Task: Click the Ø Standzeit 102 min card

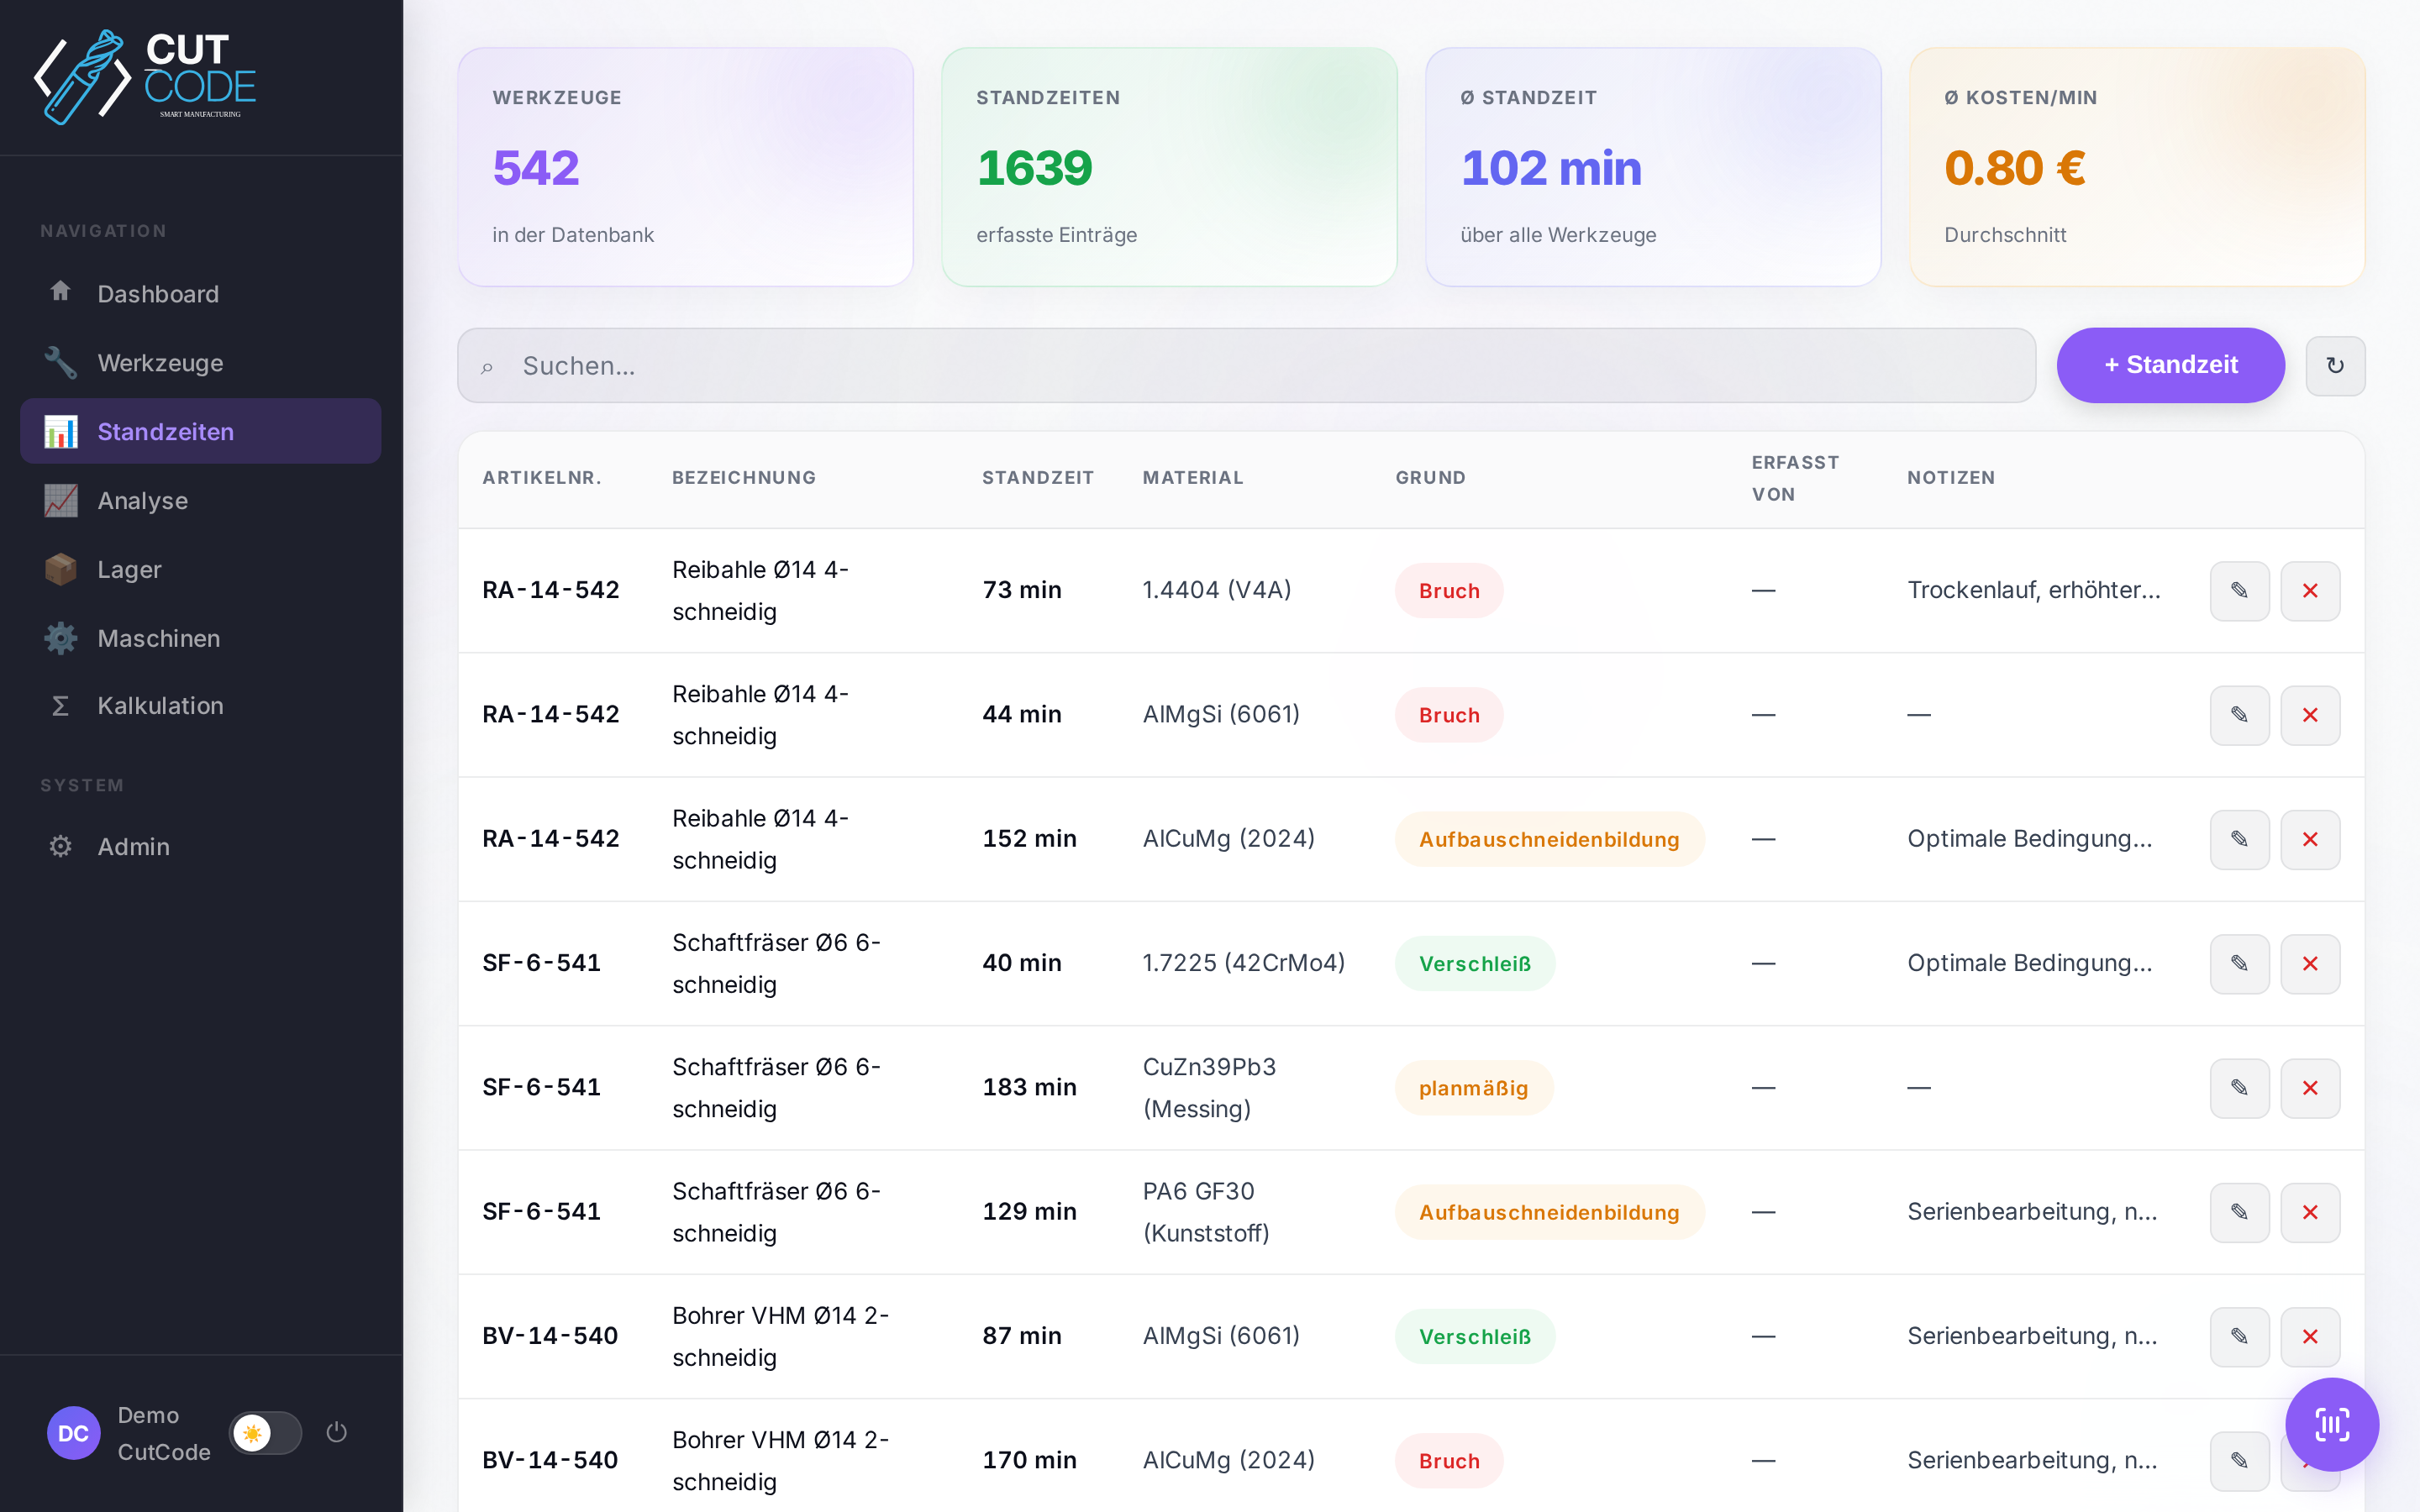Action: click(x=1653, y=167)
